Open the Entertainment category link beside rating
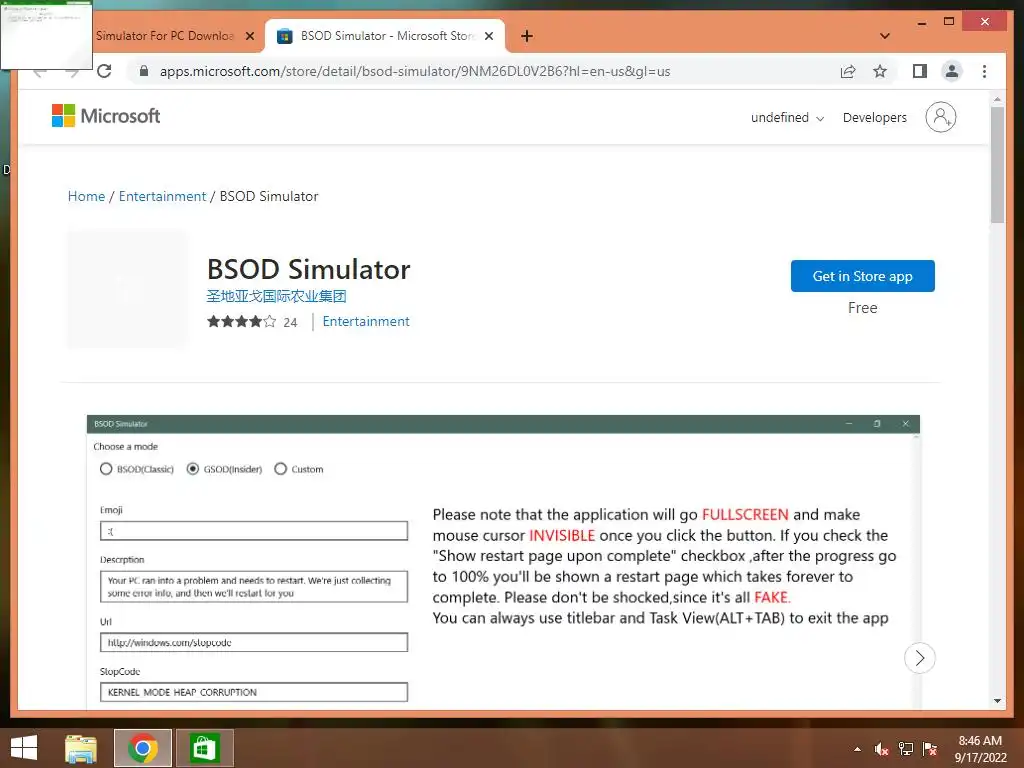 click(366, 321)
